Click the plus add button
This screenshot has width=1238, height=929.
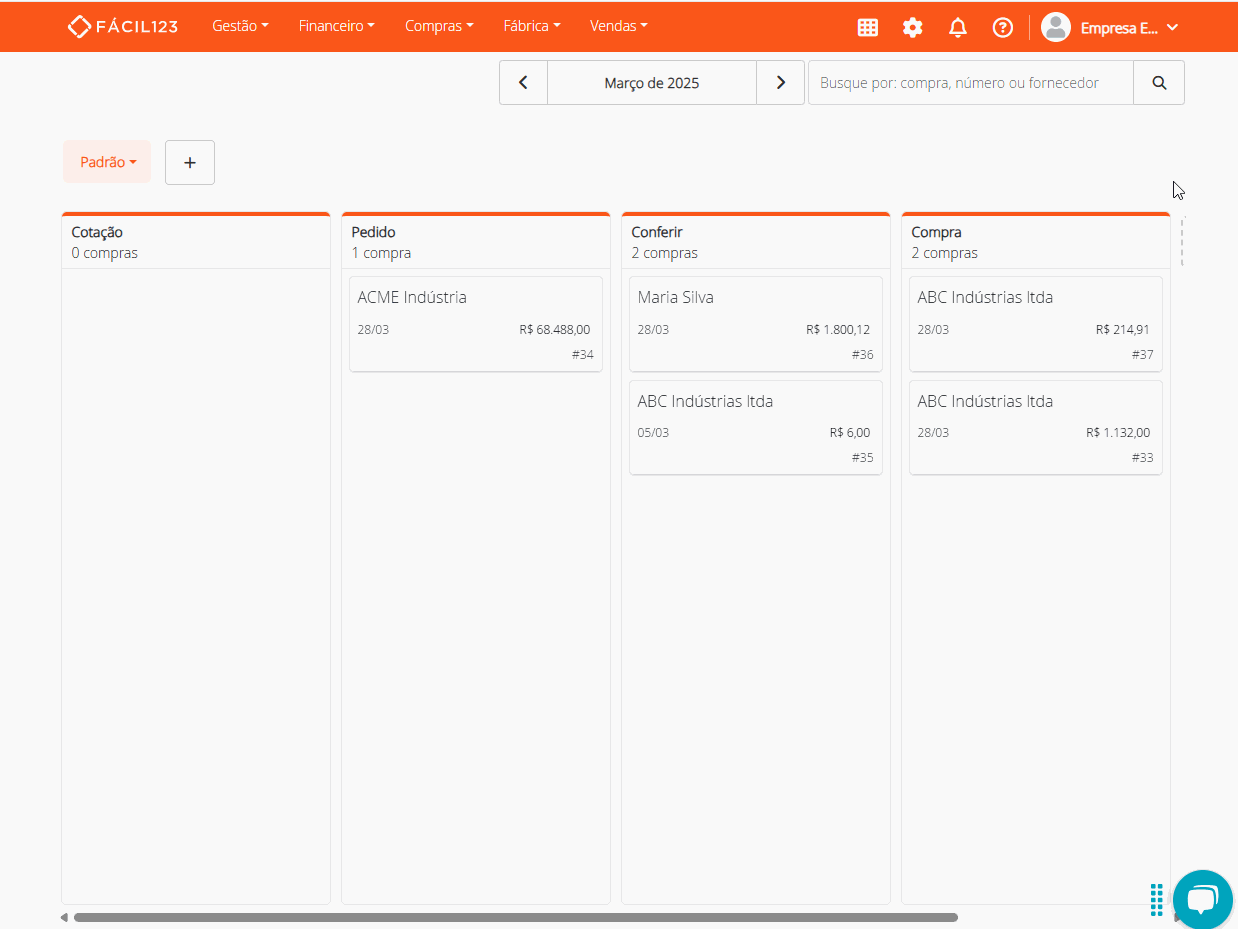[x=190, y=162]
